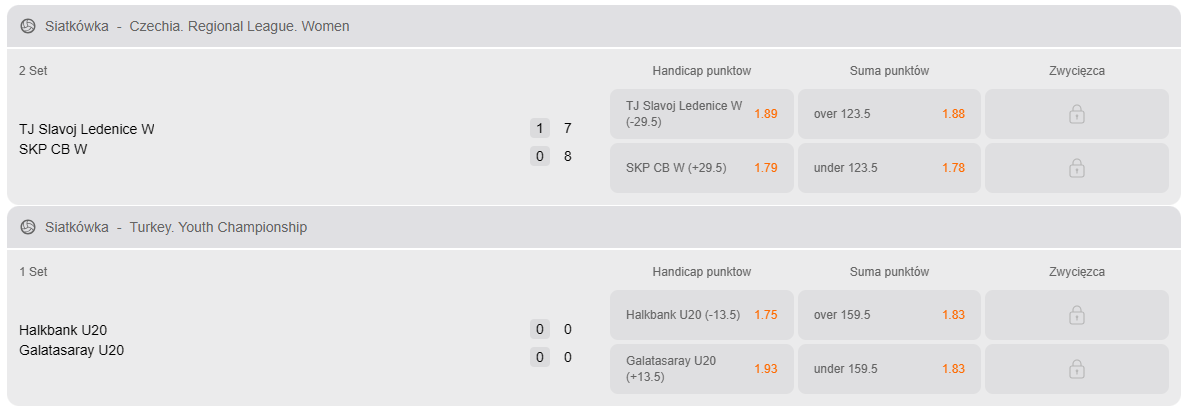Pick over 123.5 total points at 1.88
Screen dimensions: 1188x411
click(889, 115)
